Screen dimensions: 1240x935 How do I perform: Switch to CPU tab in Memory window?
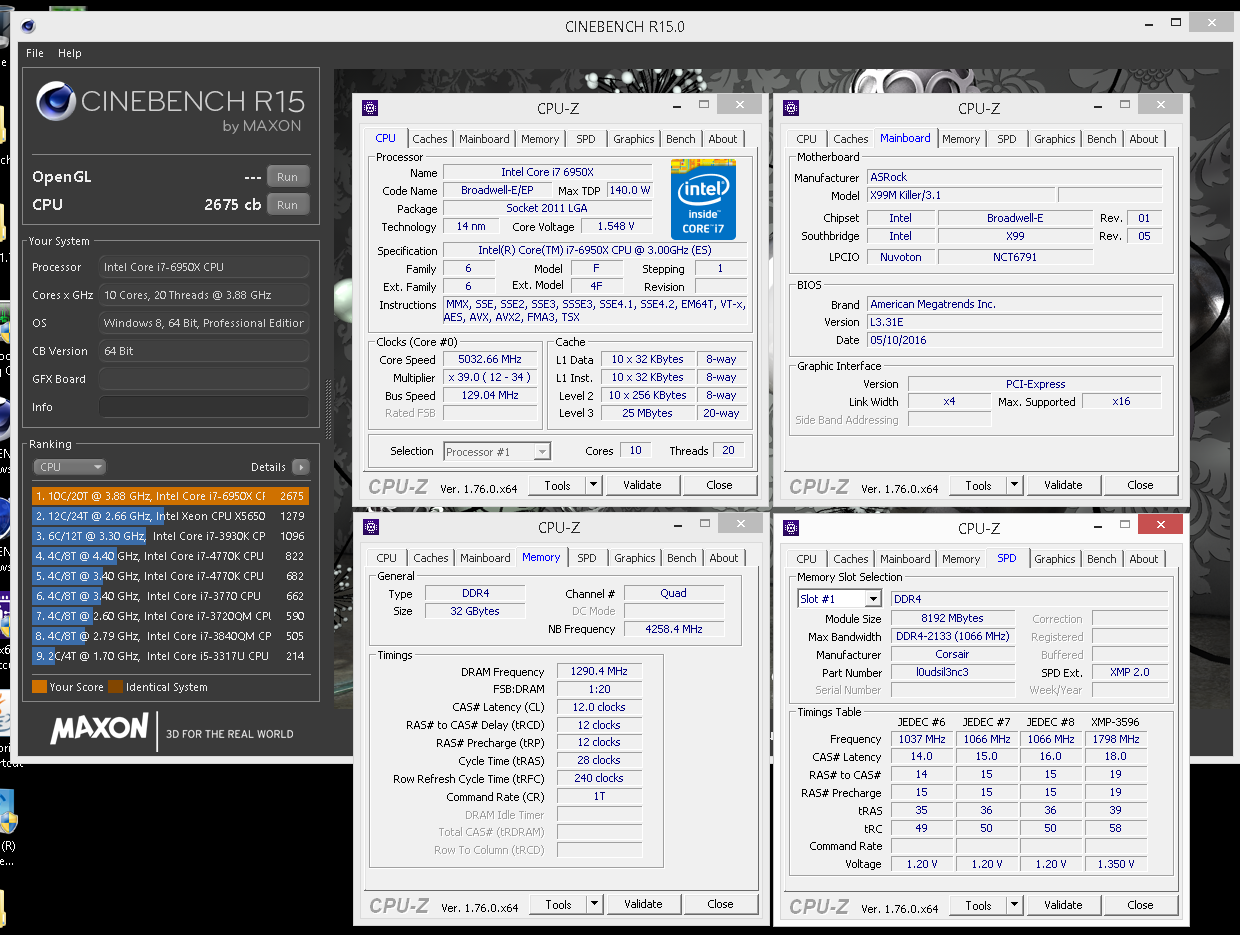click(x=387, y=558)
